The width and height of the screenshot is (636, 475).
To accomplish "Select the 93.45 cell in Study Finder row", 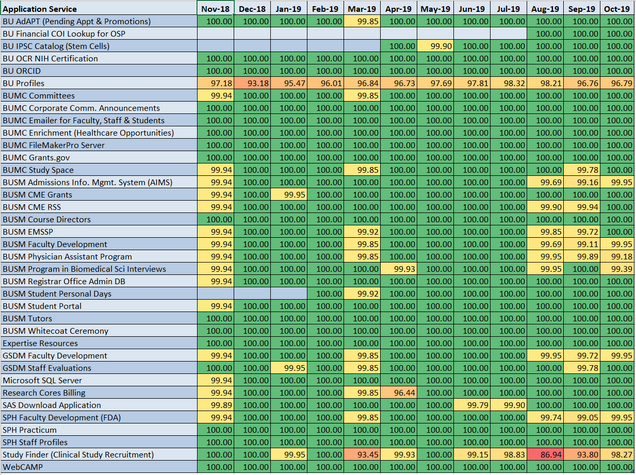I will point(362,454).
